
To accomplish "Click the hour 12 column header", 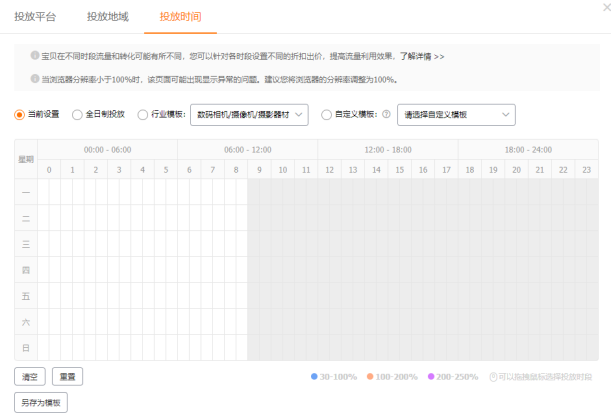I will pos(330,169).
